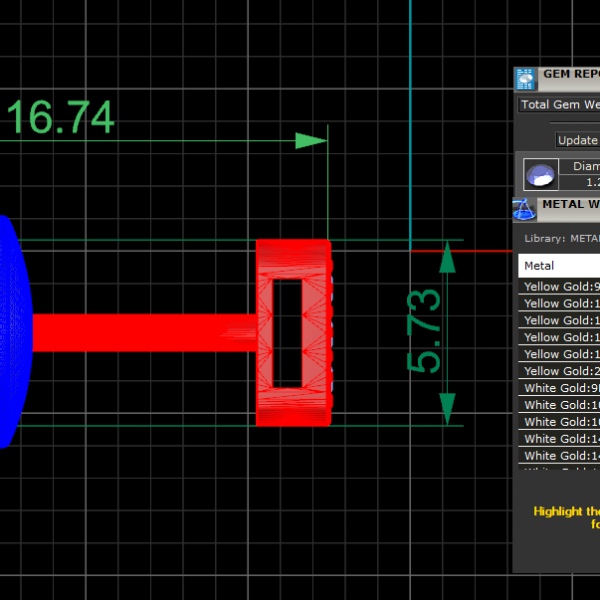Click the Total Gem Weight field
Image resolution: width=600 pixels, height=600 pixels.
pyautogui.click(x=559, y=104)
